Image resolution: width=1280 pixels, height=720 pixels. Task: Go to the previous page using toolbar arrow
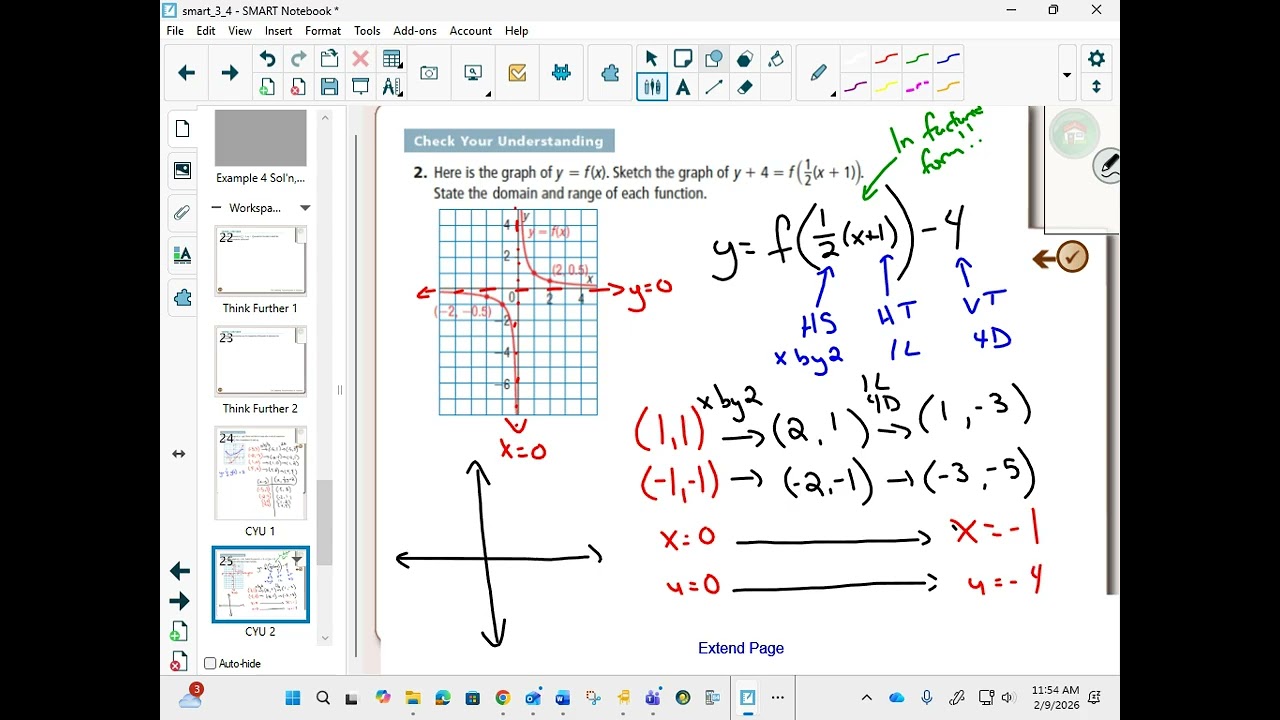(x=186, y=73)
